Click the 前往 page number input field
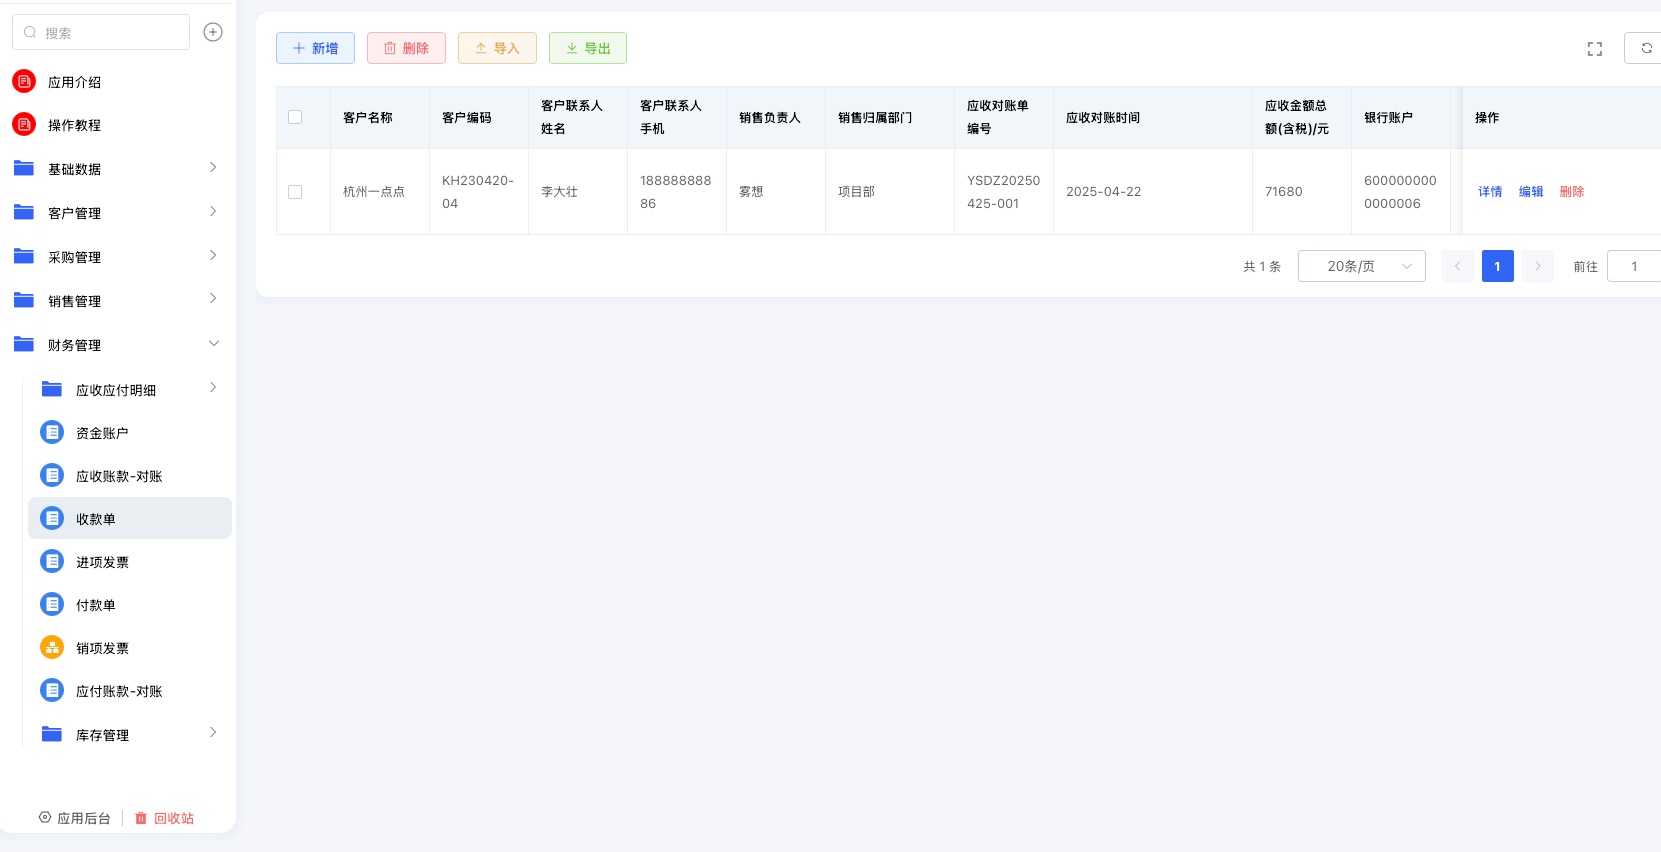Viewport: 1661px width, 852px height. click(1634, 266)
